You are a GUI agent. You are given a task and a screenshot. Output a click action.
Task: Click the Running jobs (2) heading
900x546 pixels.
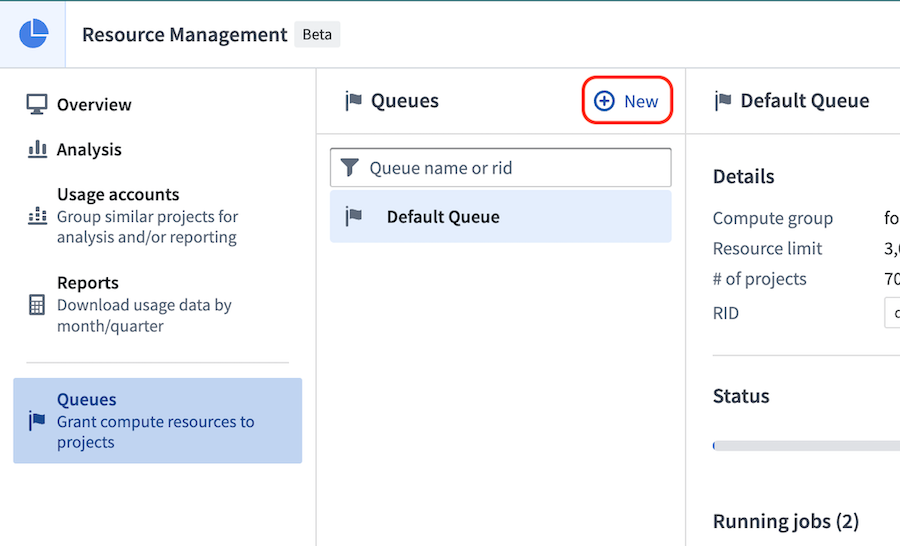point(786,521)
